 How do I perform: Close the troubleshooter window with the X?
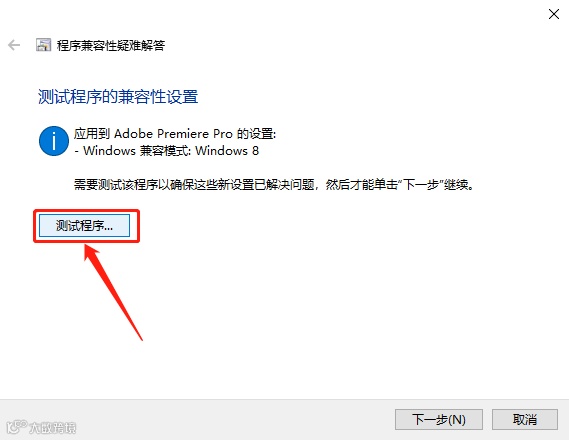click(x=554, y=14)
